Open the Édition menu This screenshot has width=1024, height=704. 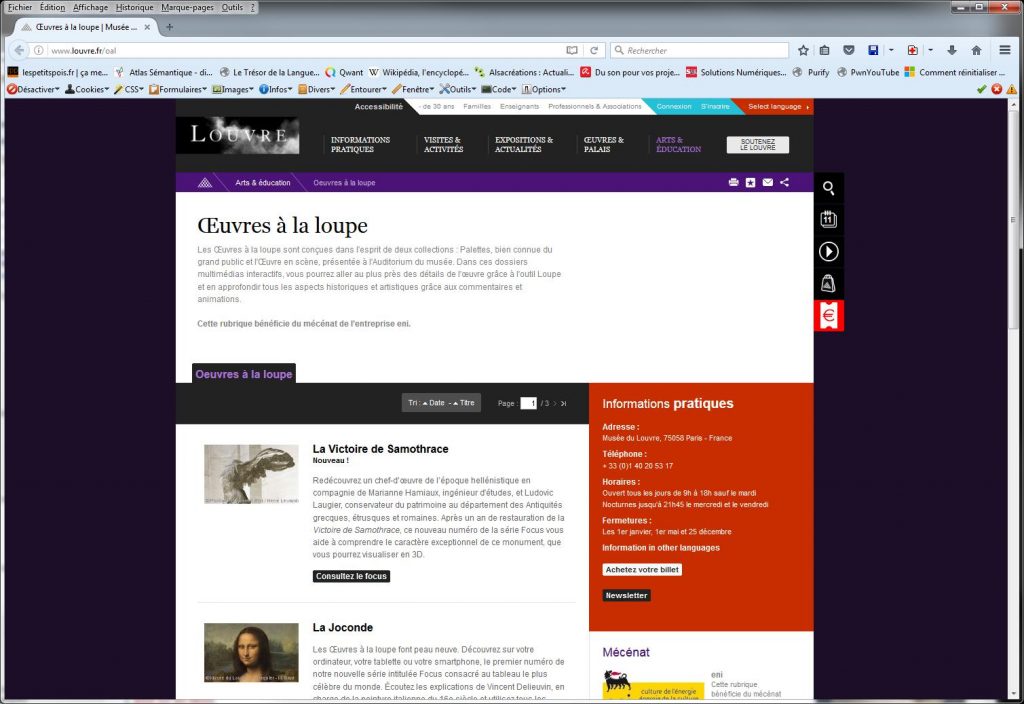click(52, 7)
